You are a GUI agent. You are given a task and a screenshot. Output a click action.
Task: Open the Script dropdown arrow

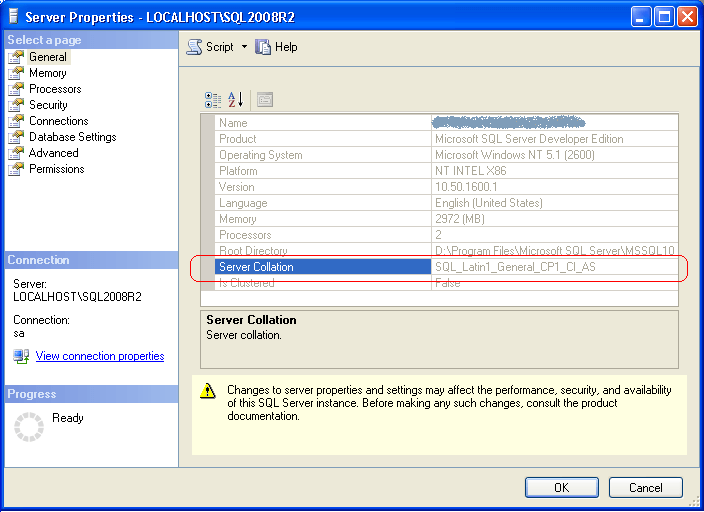244,46
